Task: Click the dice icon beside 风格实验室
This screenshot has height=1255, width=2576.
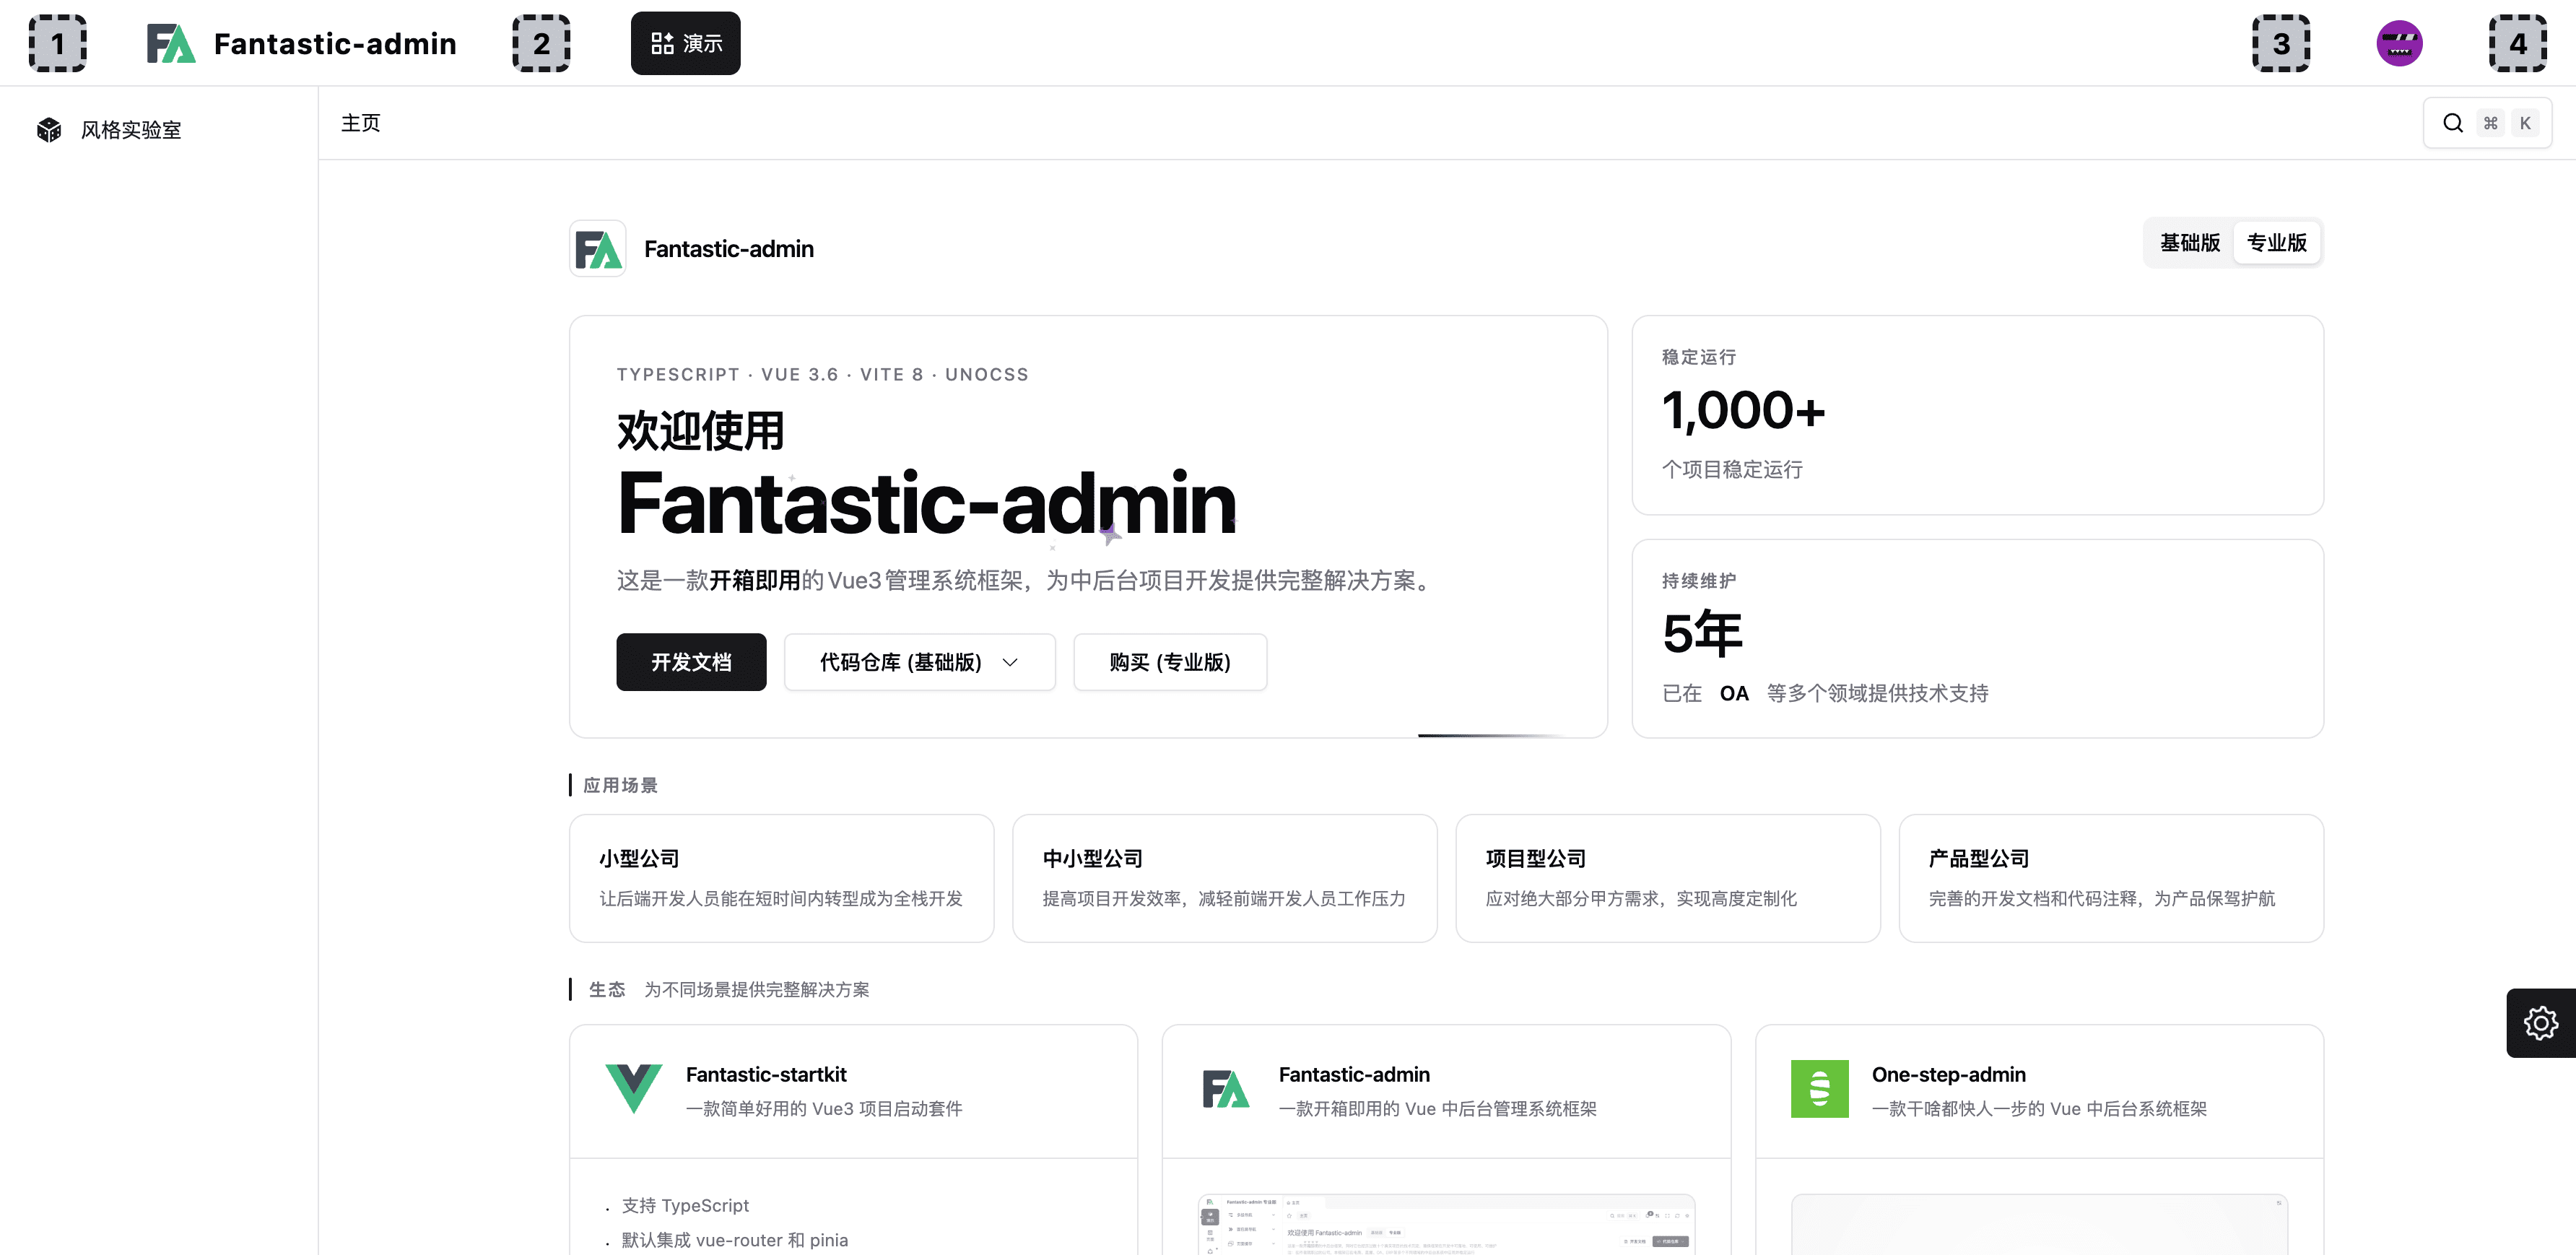Action: coord(49,130)
